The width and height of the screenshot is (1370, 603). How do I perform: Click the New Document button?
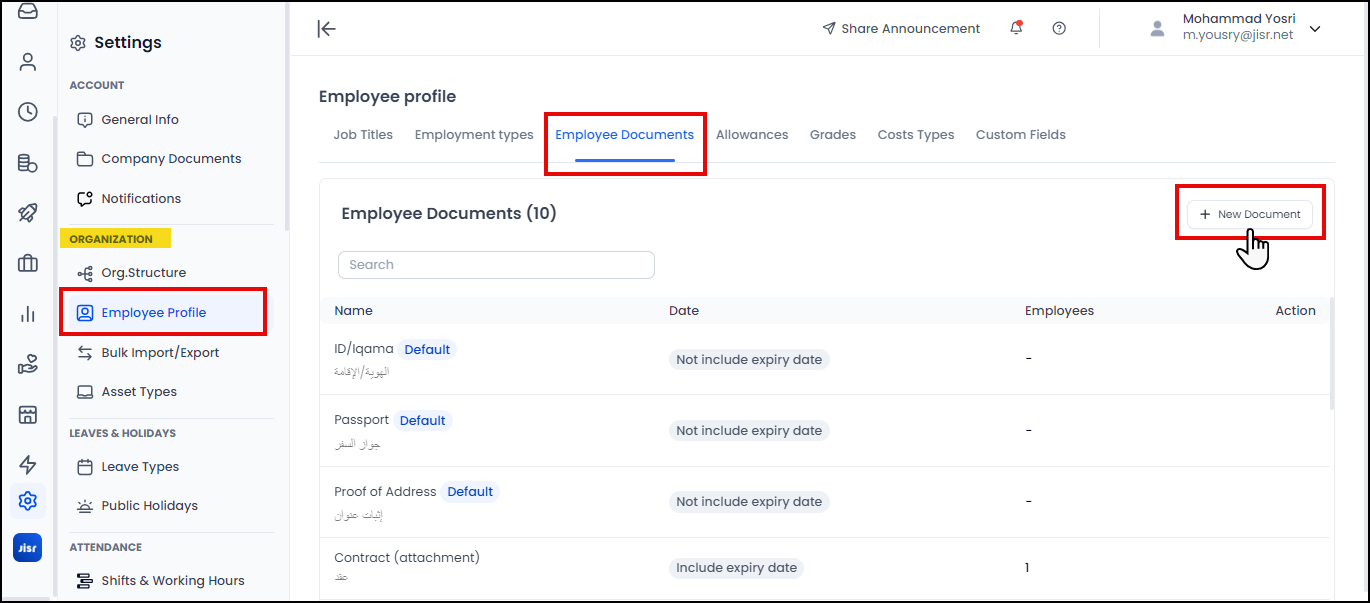pos(1249,214)
